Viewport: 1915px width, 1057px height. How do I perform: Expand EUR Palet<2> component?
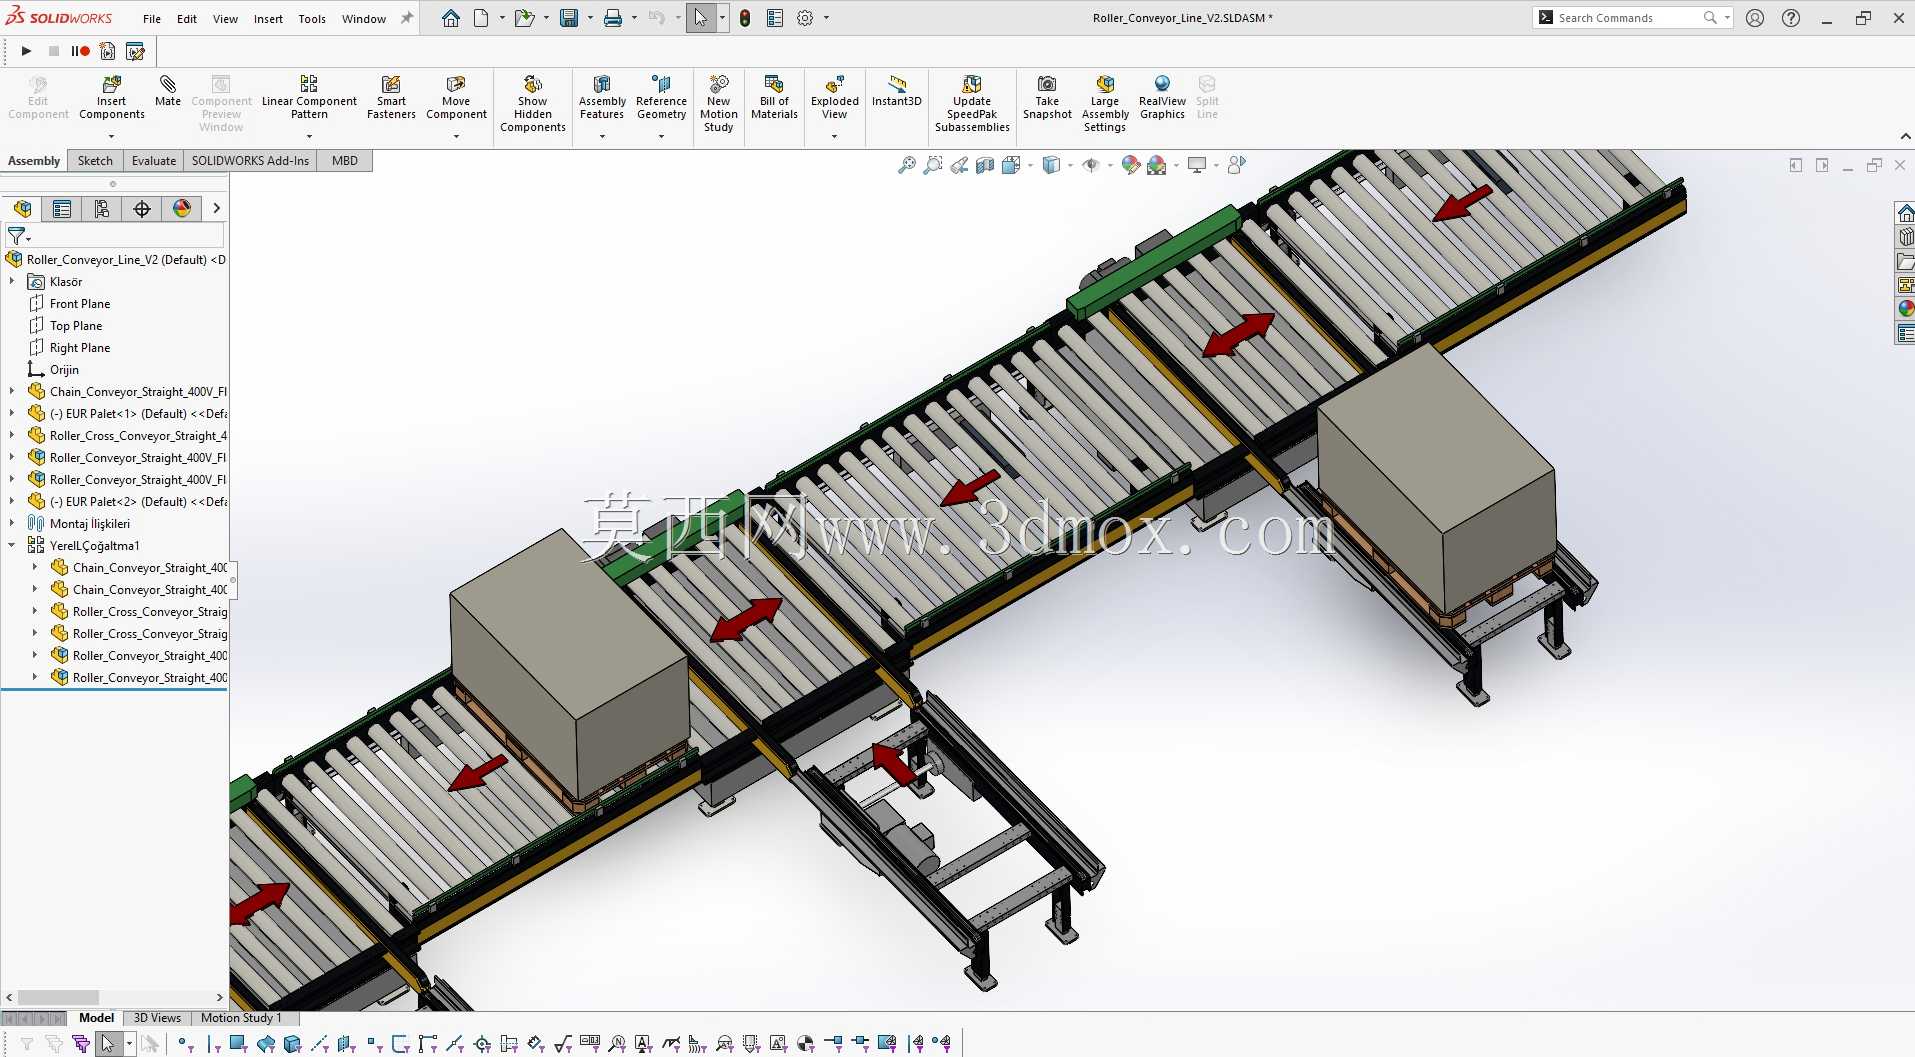12,502
